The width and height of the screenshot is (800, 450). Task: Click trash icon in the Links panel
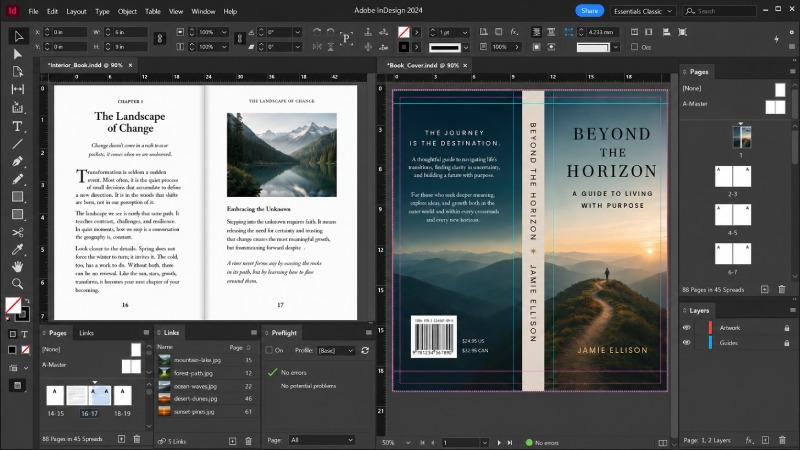click(248, 441)
